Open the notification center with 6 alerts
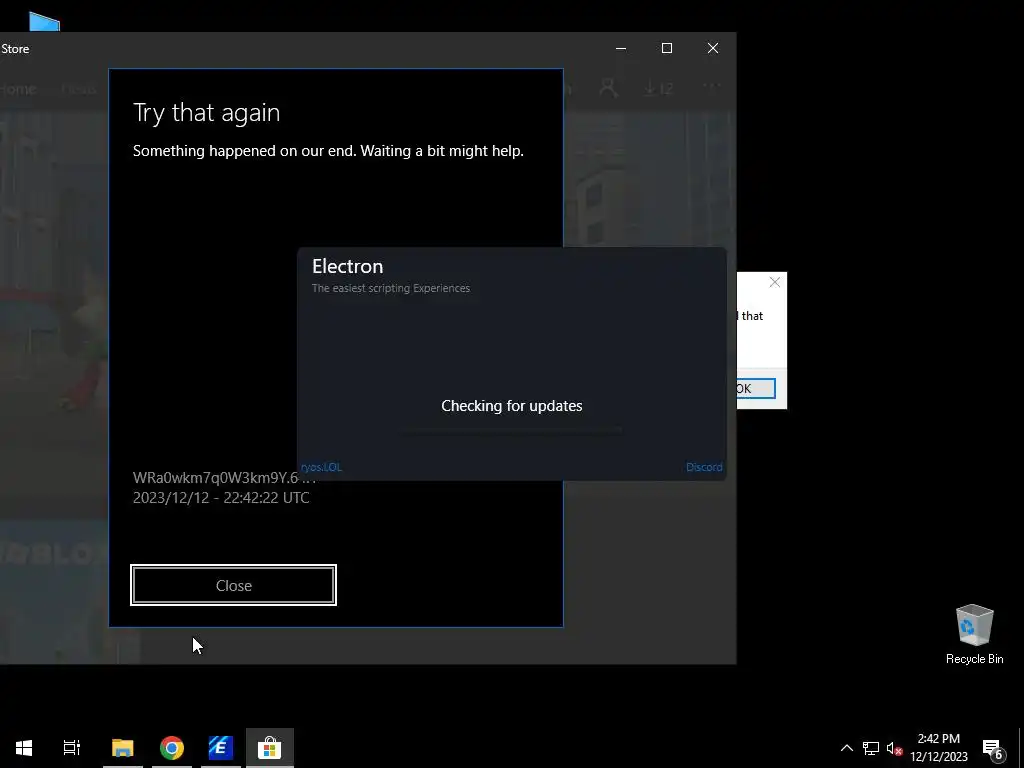This screenshot has width=1024, height=768. click(x=992, y=748)
